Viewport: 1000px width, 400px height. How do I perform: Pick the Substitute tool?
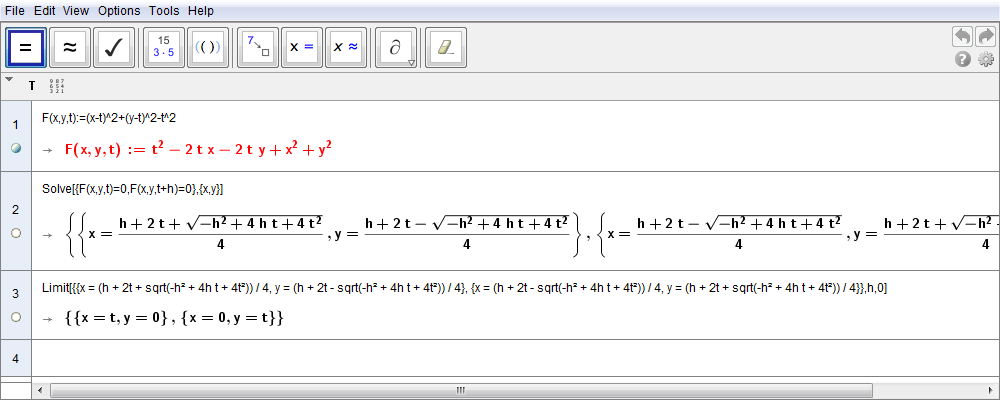258,47
